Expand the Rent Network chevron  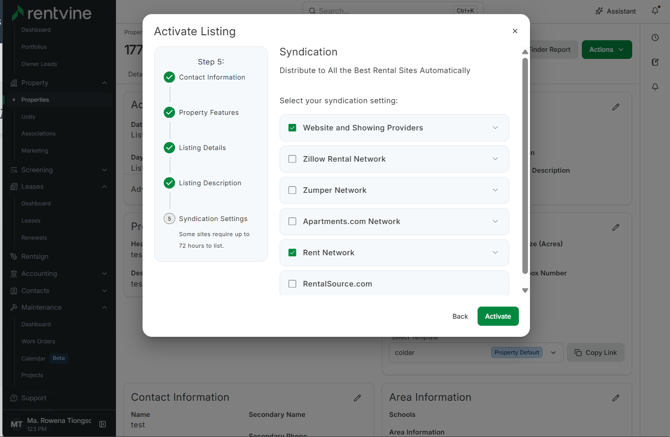(x=495, y=252)
